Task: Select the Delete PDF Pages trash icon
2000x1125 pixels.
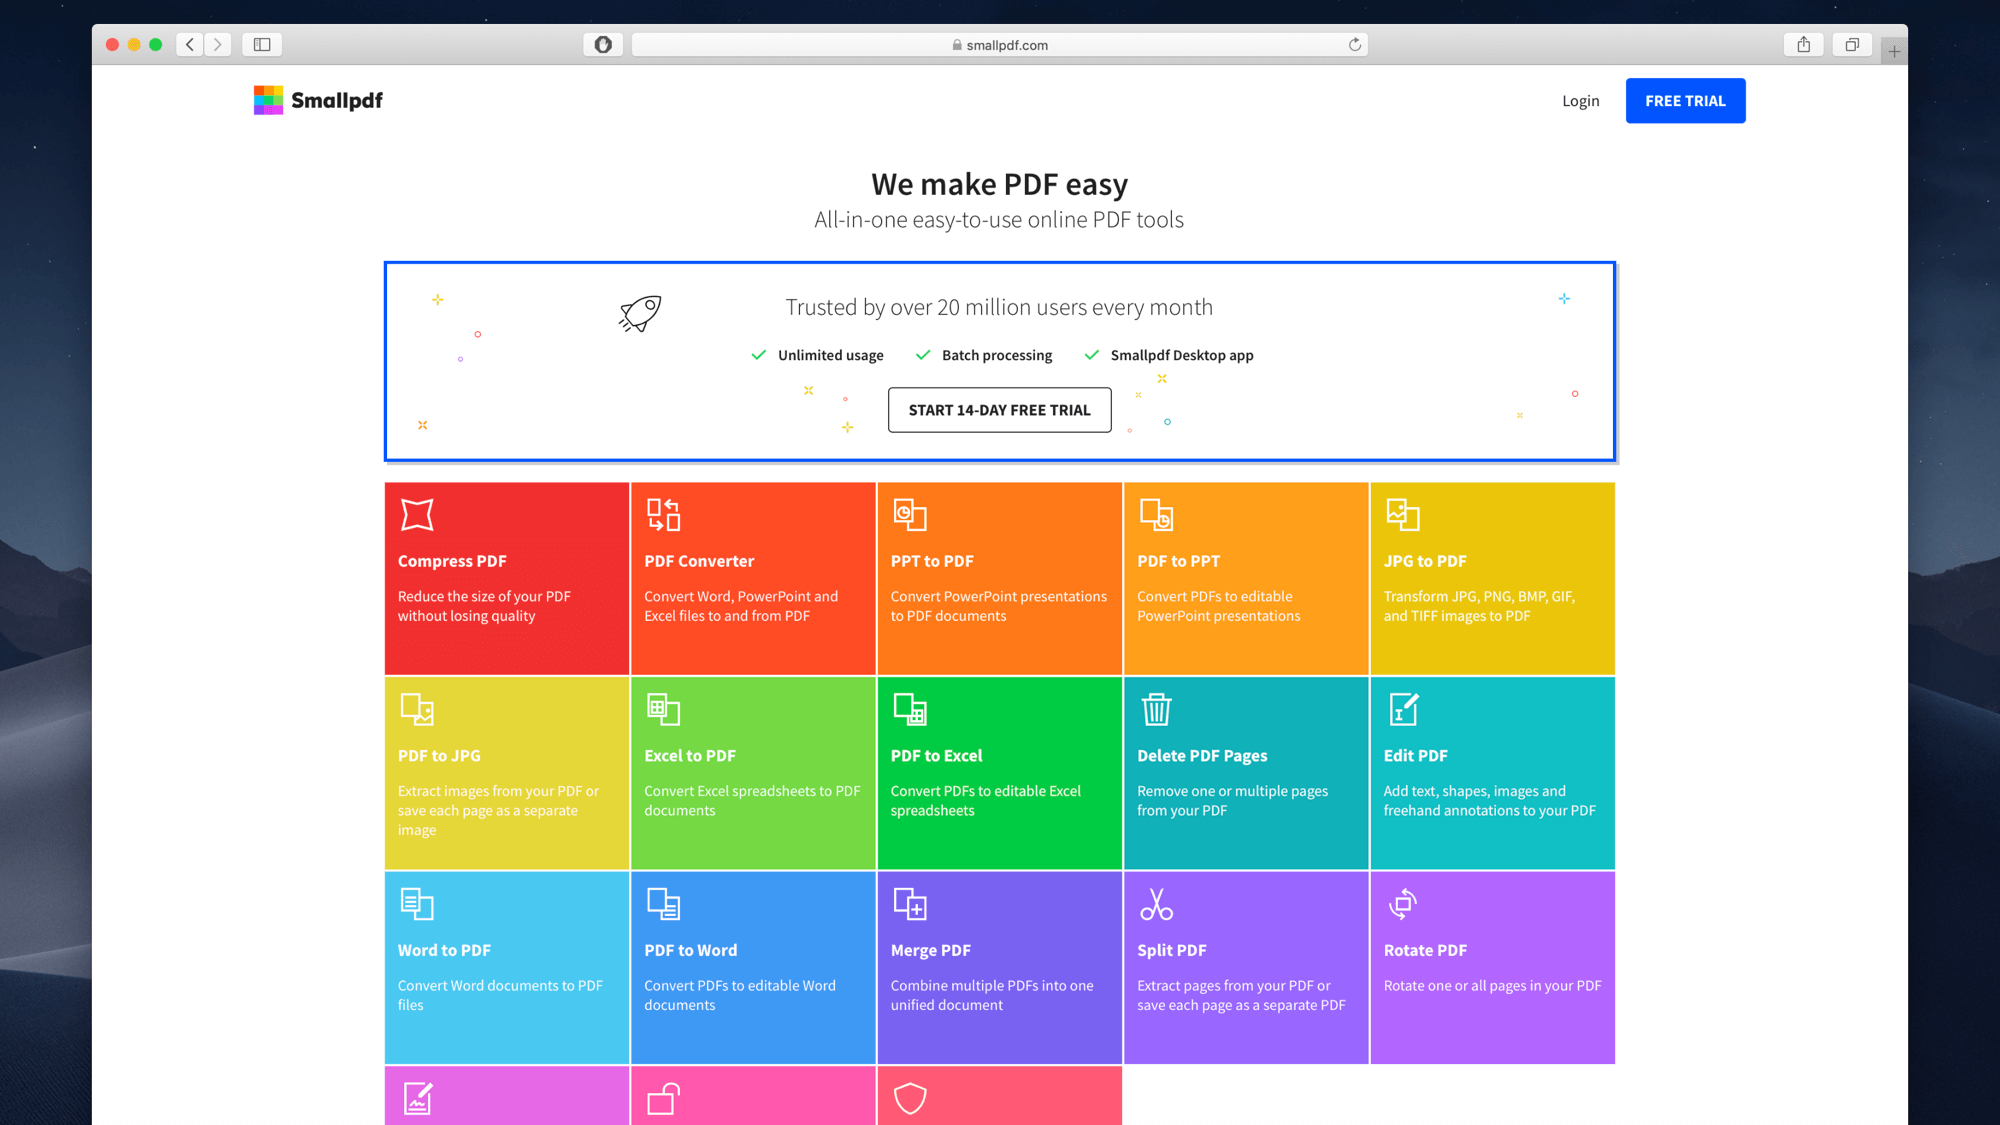Action: (1156, 709)
